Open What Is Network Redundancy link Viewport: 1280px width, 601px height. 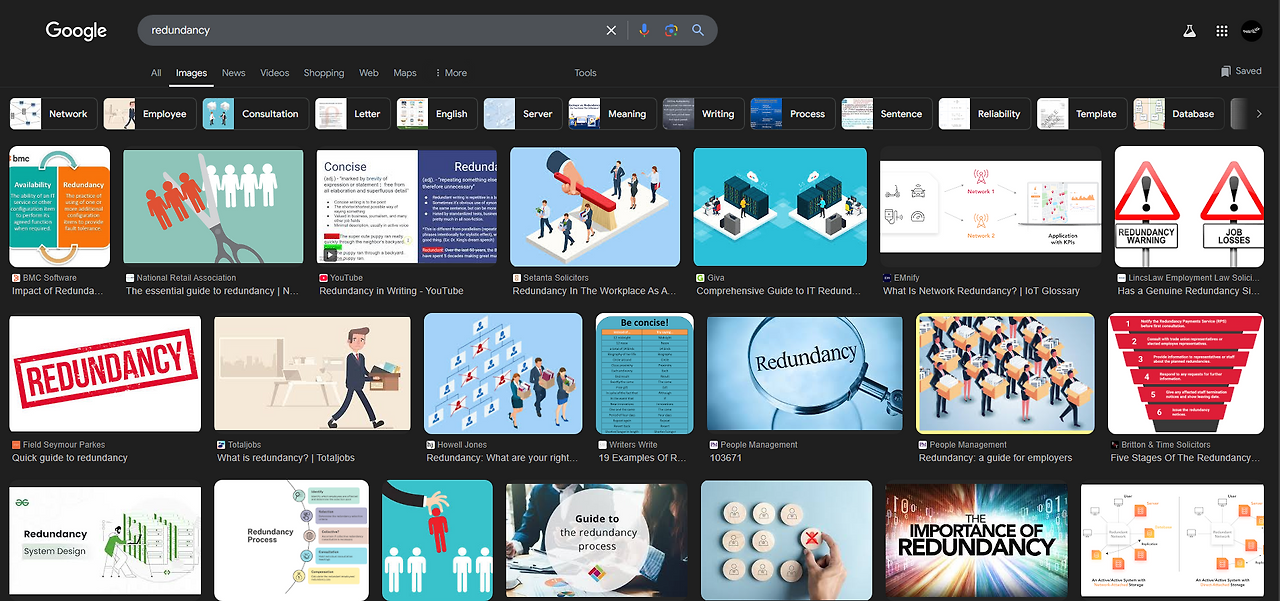(981, 291)
